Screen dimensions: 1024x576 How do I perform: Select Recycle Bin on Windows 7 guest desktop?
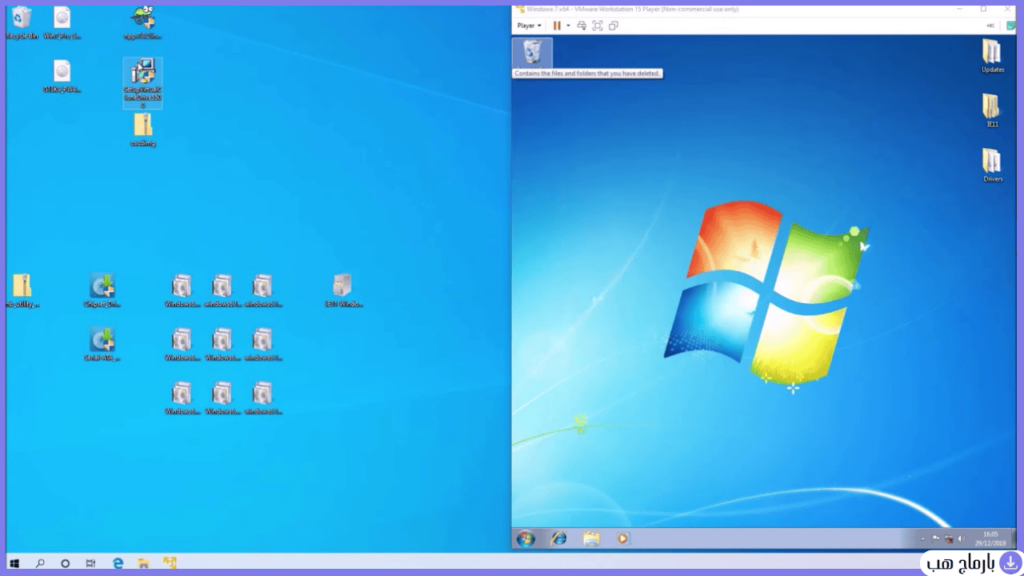(532, 52)
